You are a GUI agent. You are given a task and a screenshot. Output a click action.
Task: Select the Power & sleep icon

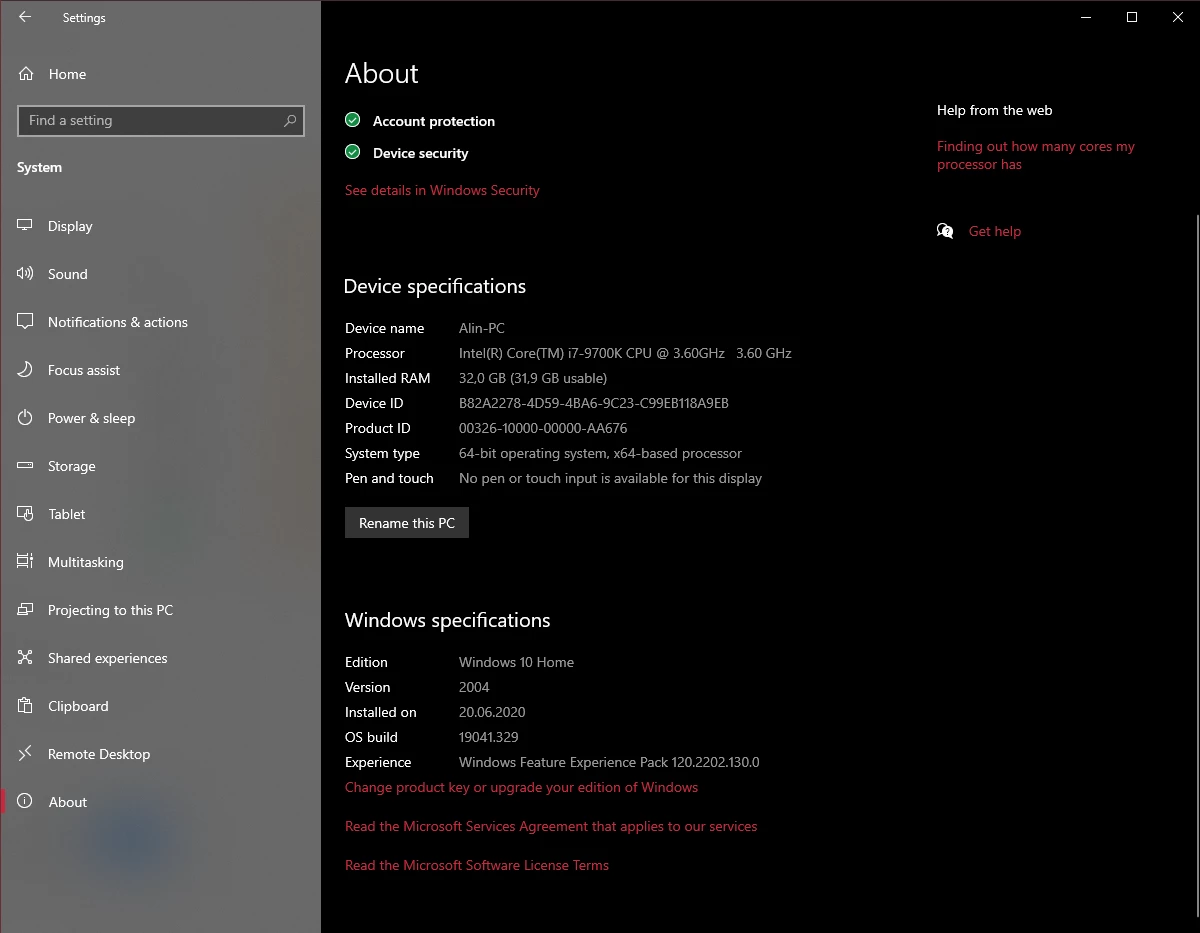(26, 418)
